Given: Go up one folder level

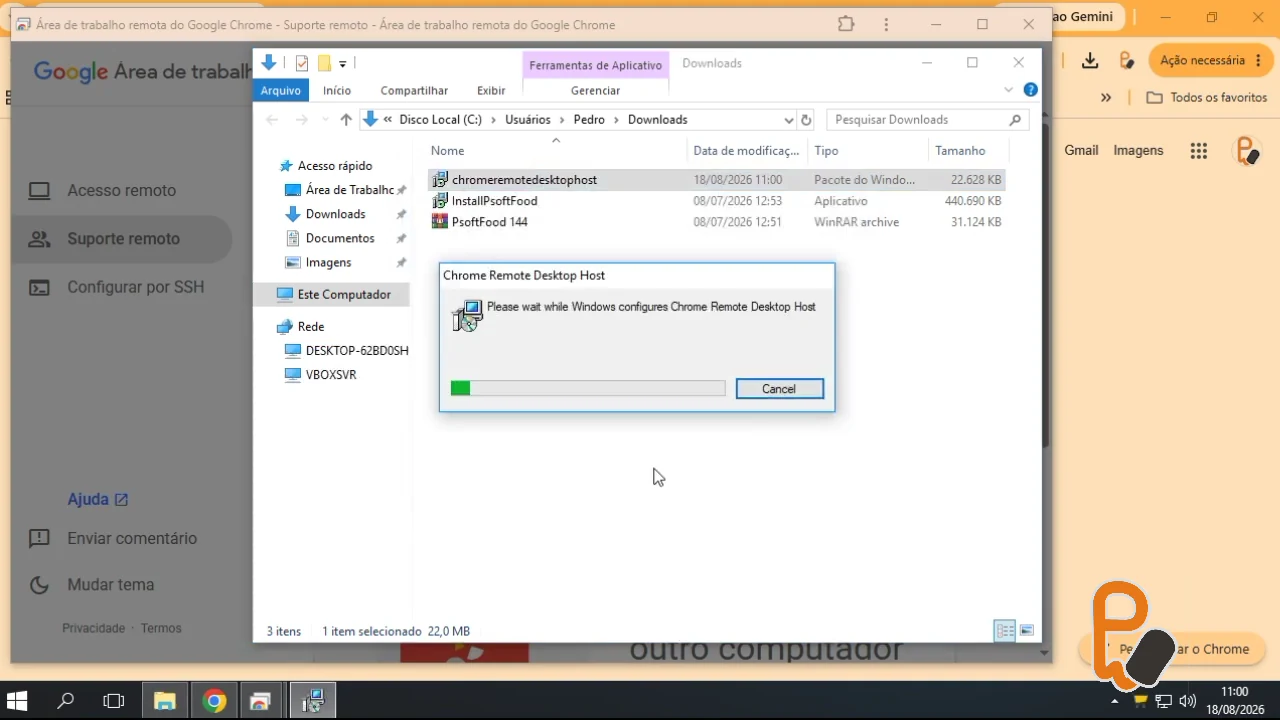Looking at the screenshot, I should (346, 120).
